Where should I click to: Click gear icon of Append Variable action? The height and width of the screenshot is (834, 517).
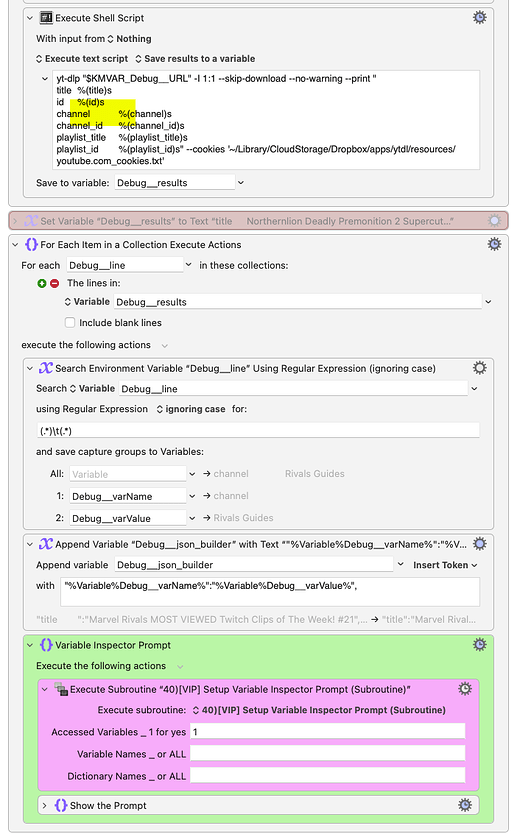coord(479,544)
